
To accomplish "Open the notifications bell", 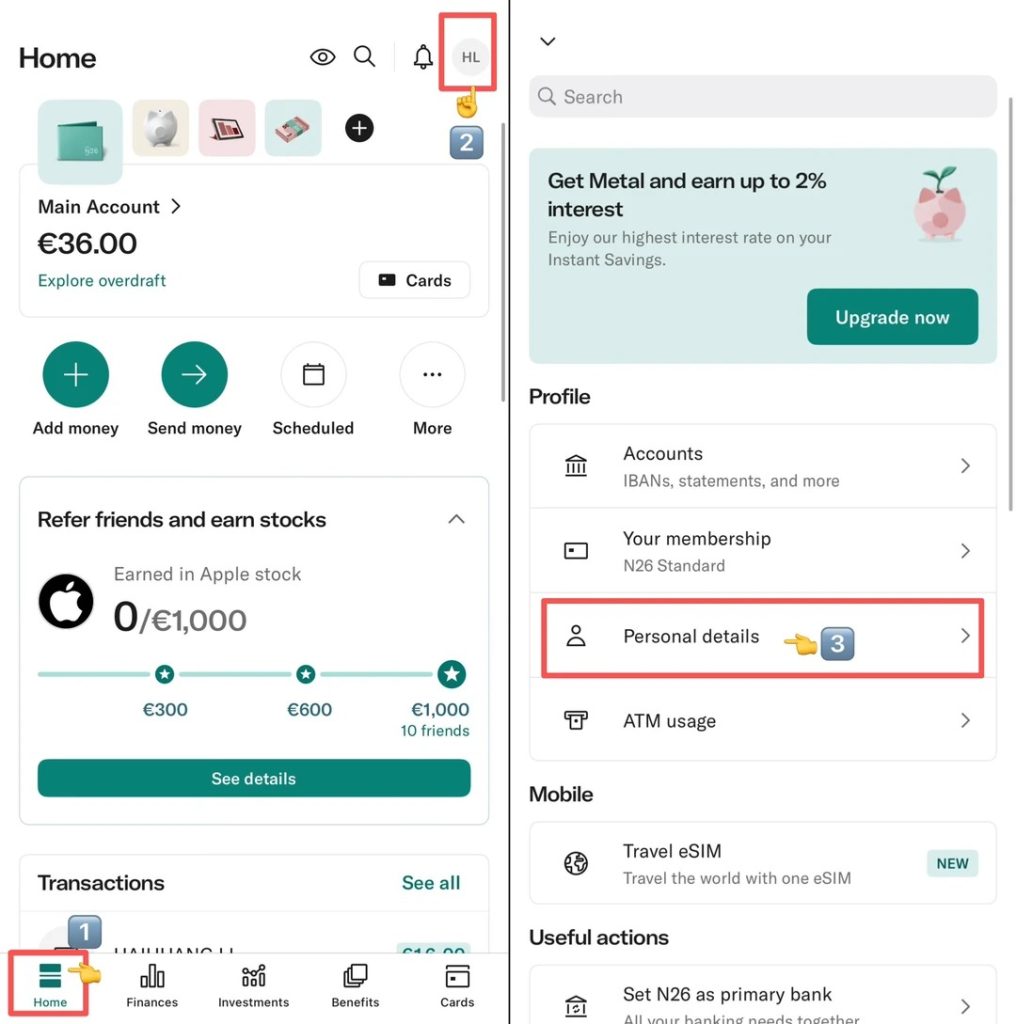I will (423, 57).
